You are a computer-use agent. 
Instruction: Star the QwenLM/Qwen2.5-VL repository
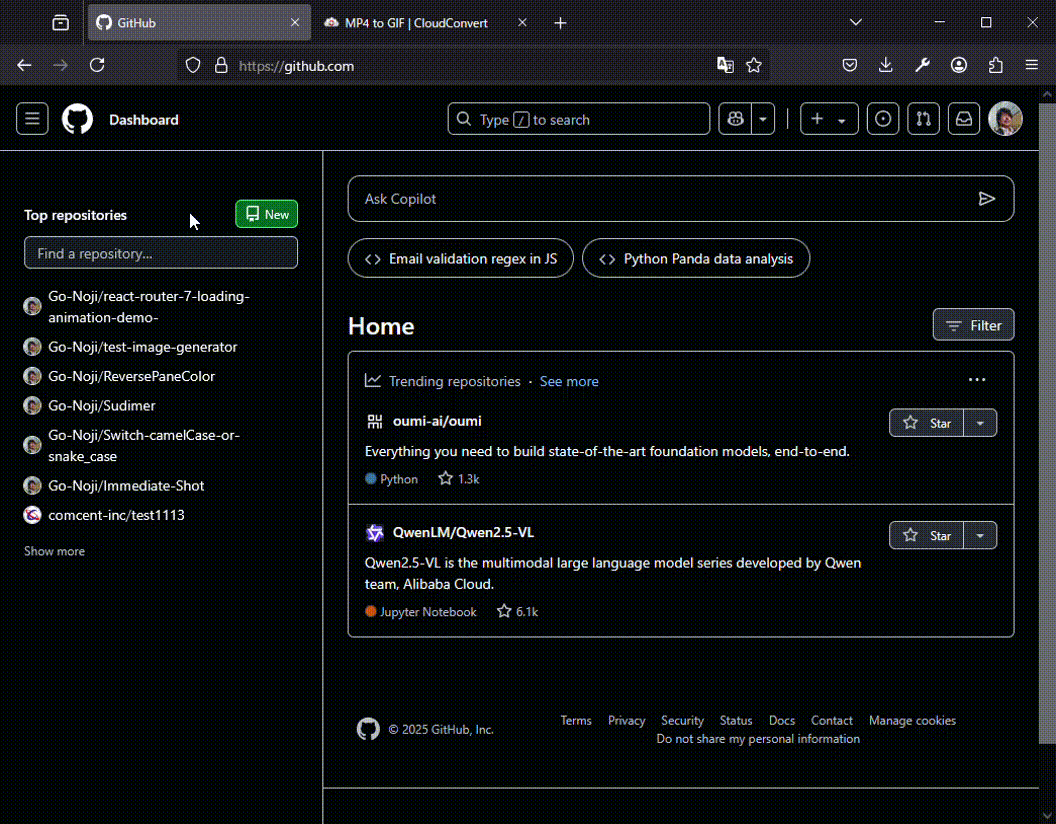coord(927,535)
